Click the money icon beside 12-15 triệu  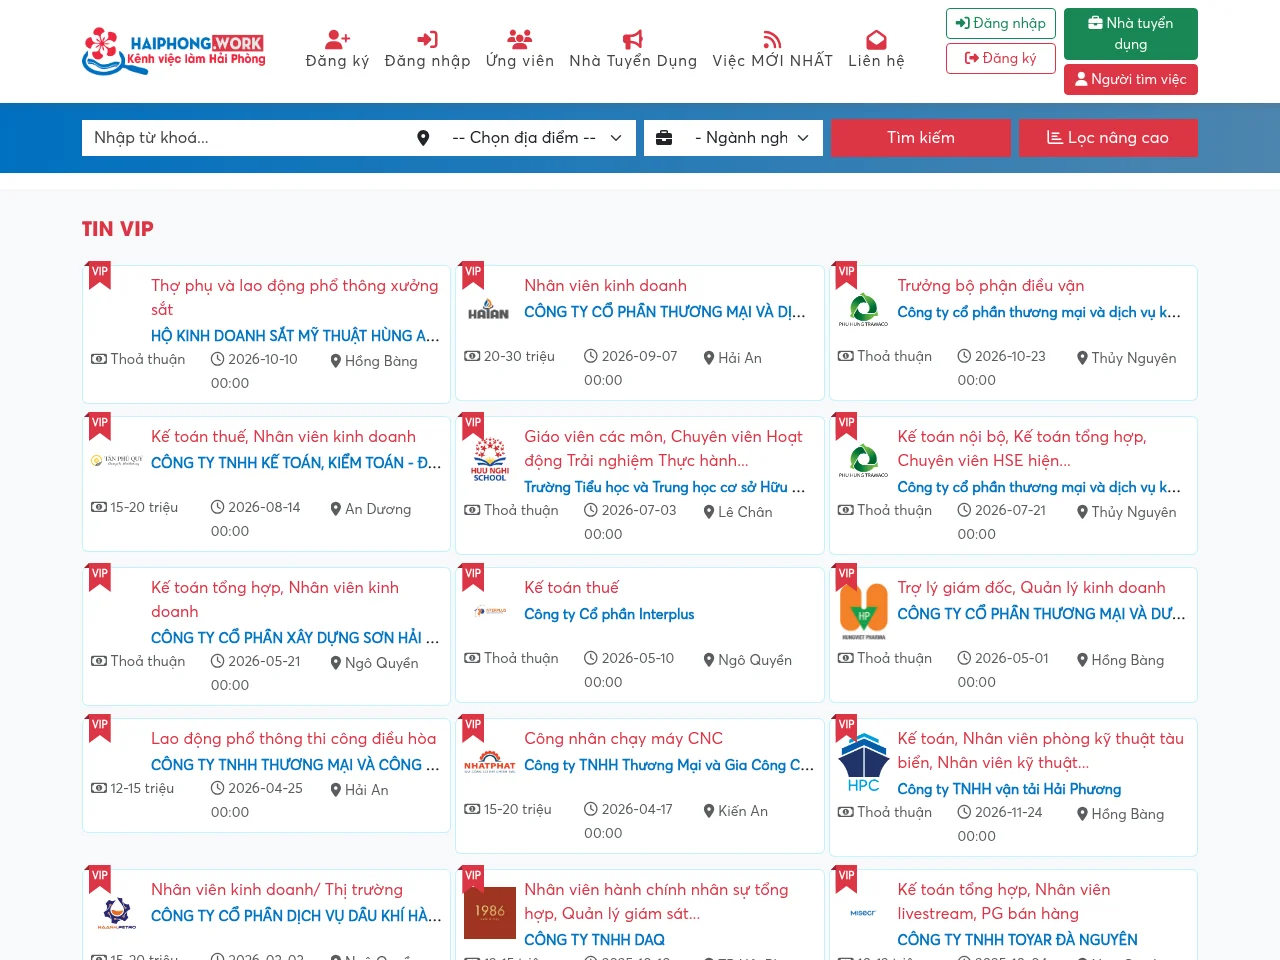coord(99,788)
